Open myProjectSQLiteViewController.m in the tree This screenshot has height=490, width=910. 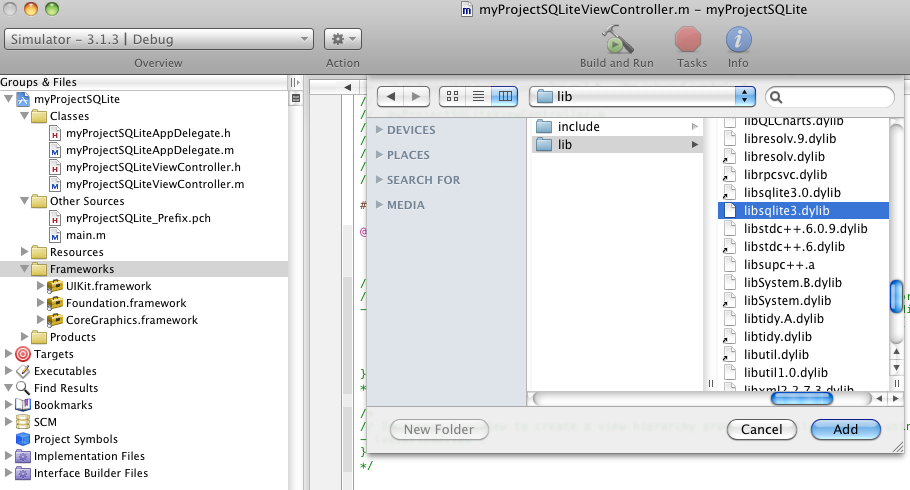click(x=154, y=183)
